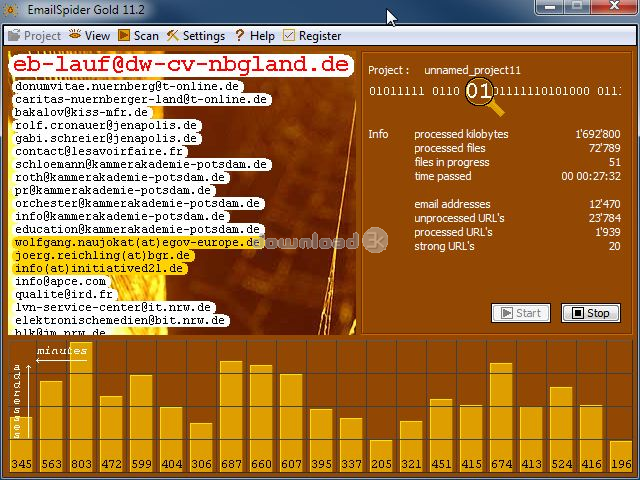Select highlighted info(at)initiatived21.de entry

[99, 269]
